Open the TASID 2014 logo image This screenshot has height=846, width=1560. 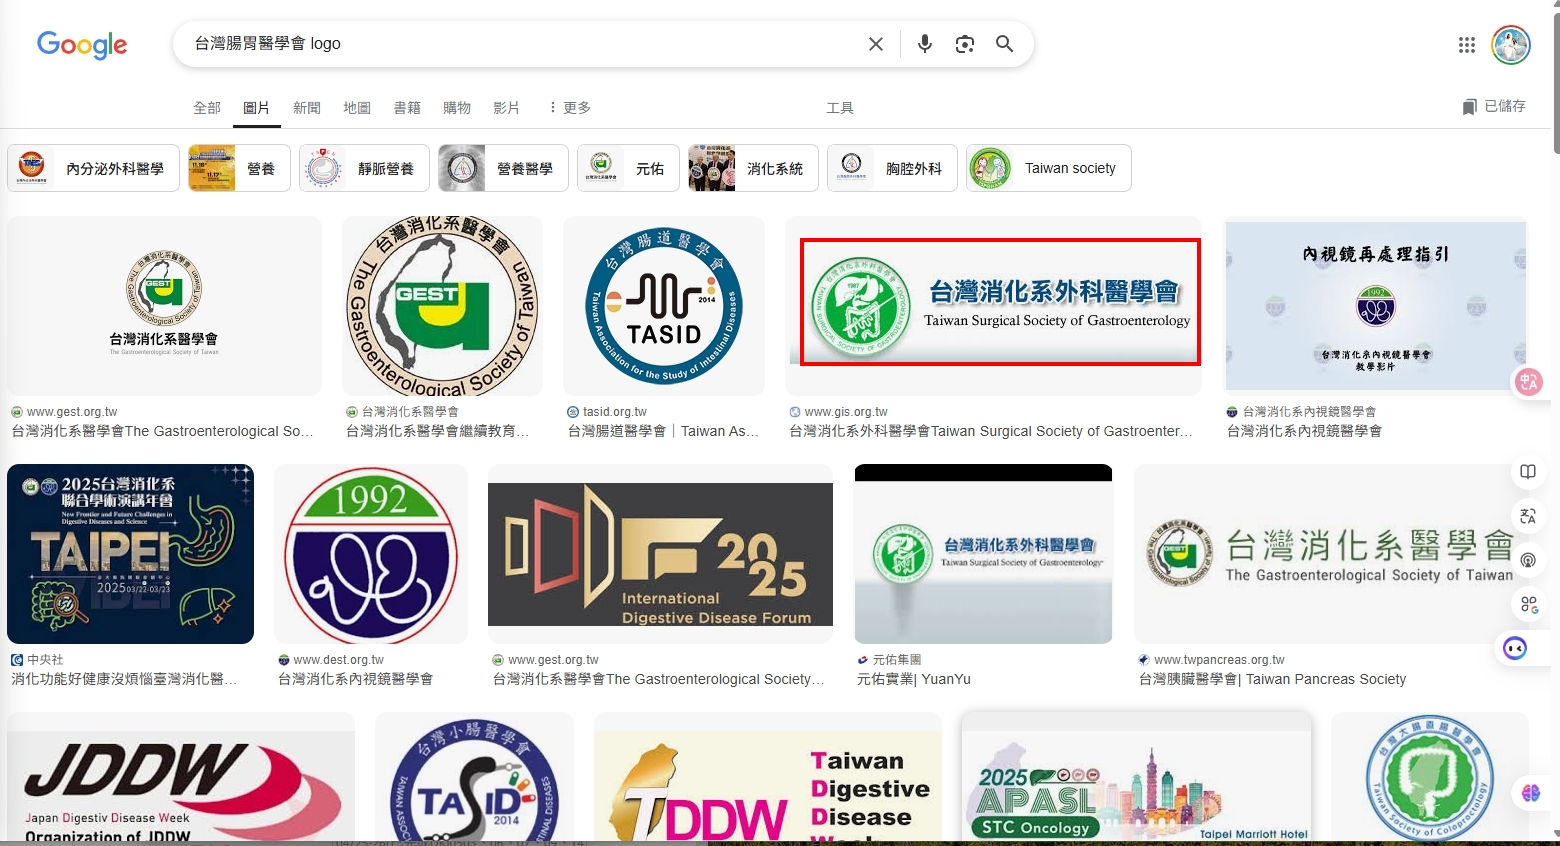[664, 306]
